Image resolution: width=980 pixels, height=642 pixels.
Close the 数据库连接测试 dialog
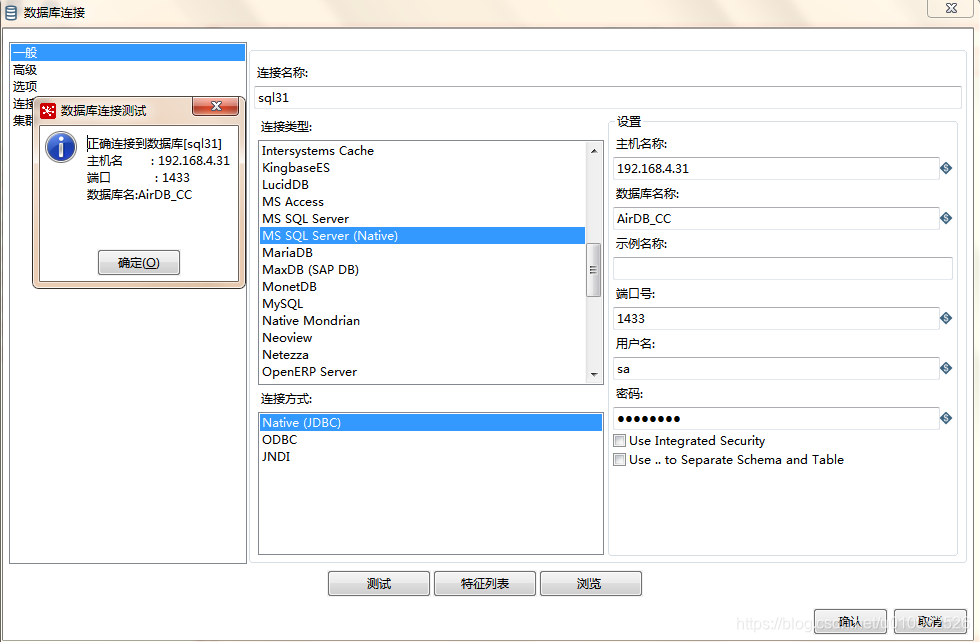pyautogui.click(x=216, y=106)
